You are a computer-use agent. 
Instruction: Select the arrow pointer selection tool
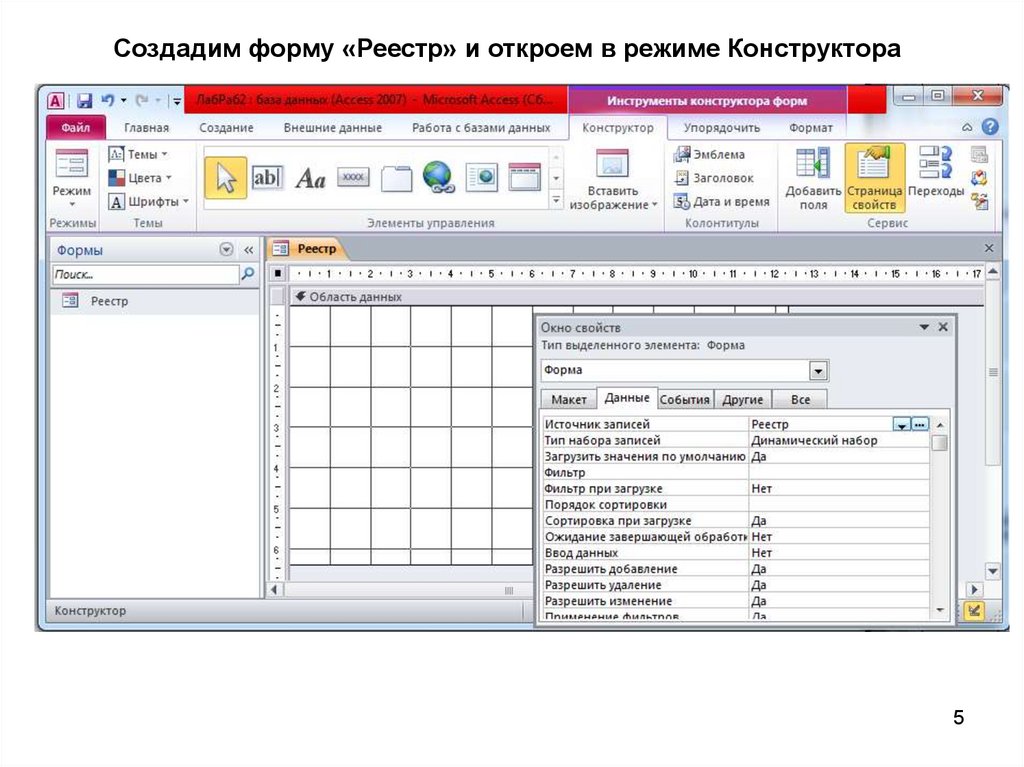click(x=225, y=178)
